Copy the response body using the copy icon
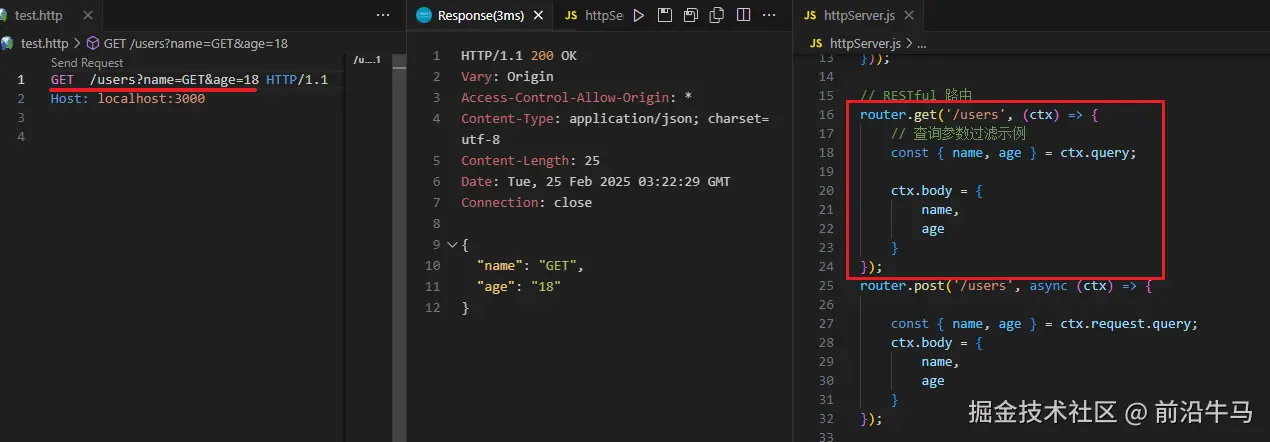Image resolution: width=1270 pixels, height=442 pixels. pos(716,15)
